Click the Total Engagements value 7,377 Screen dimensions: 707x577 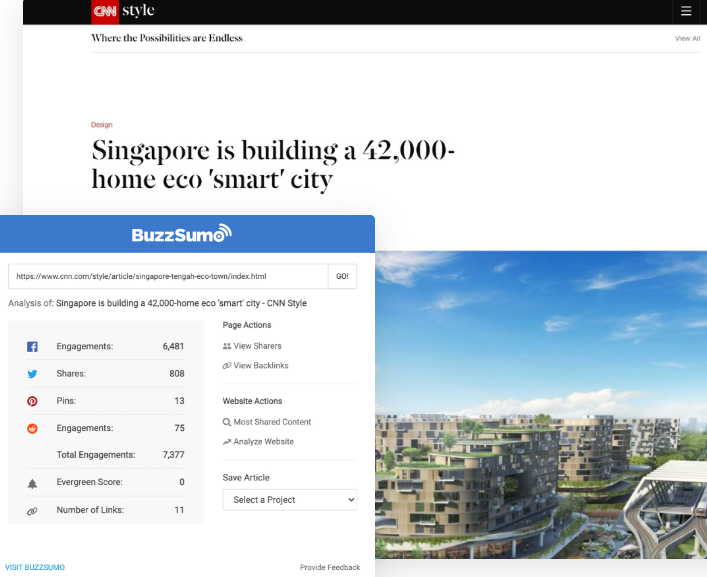pos(174,454)
